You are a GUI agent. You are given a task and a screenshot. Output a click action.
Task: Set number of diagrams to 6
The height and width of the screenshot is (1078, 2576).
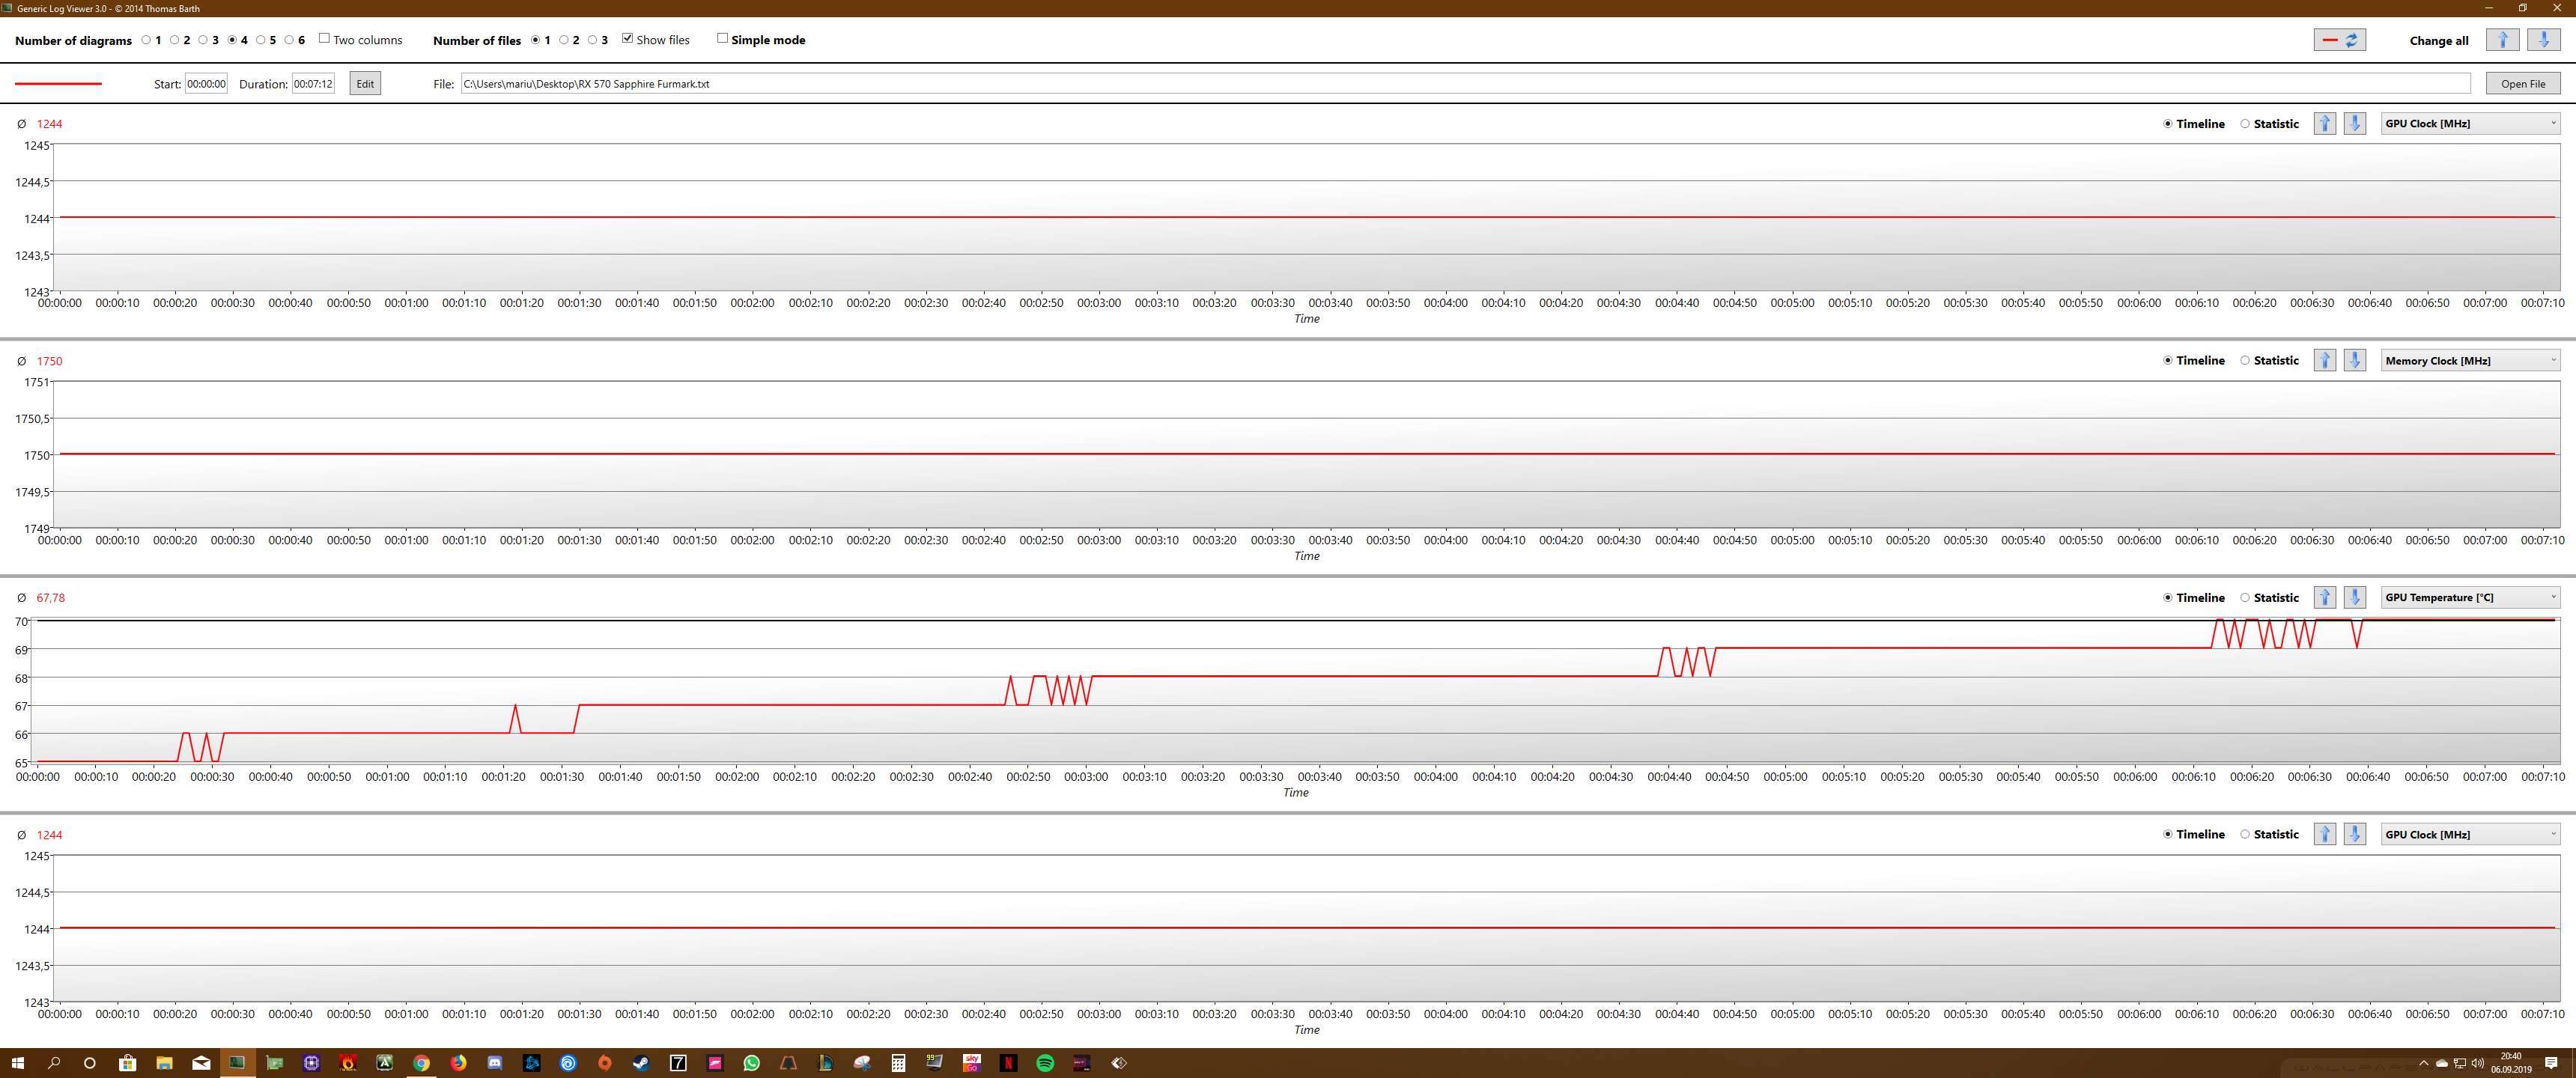[x=289, y=40]
